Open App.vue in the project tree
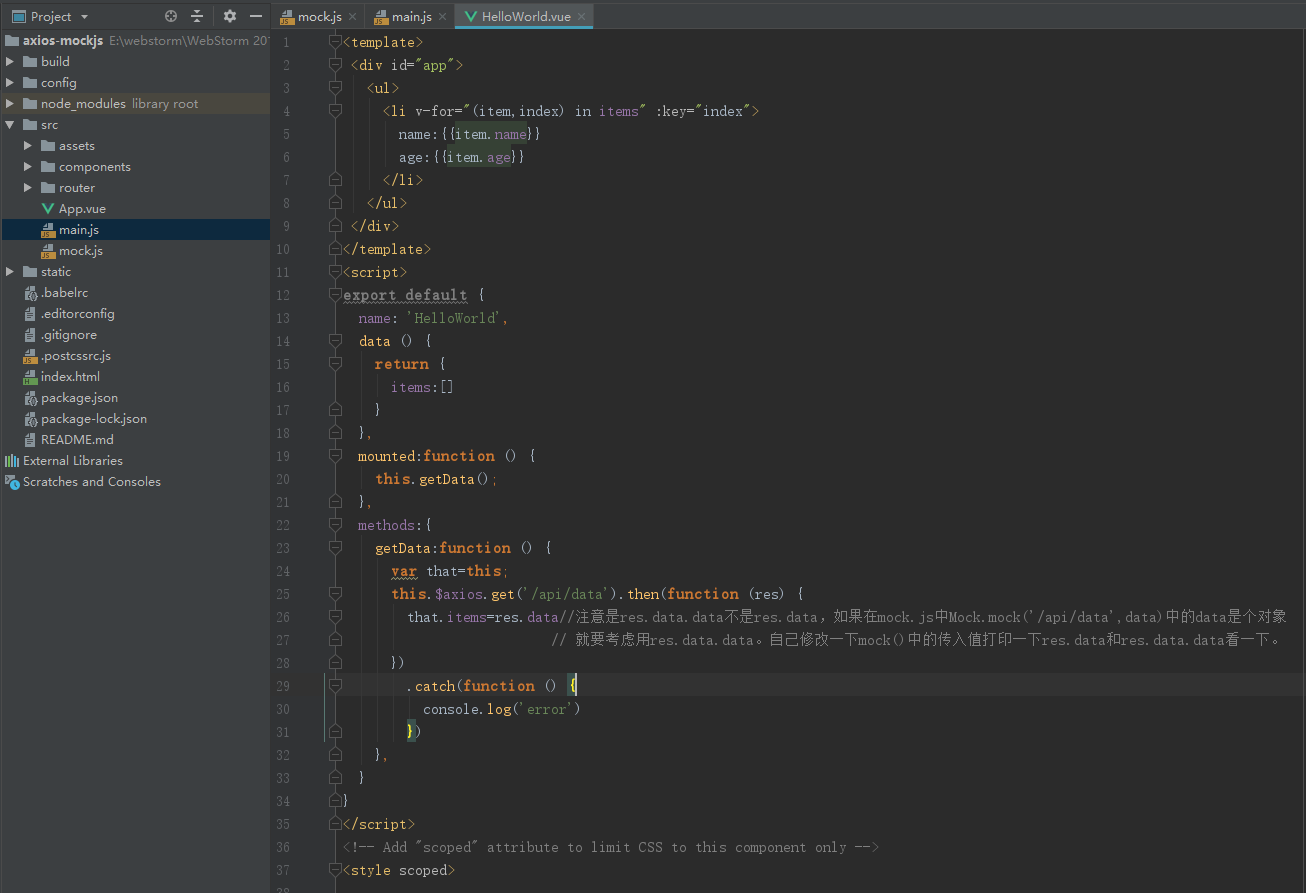The image size is (1306, 893). [82, 209]
